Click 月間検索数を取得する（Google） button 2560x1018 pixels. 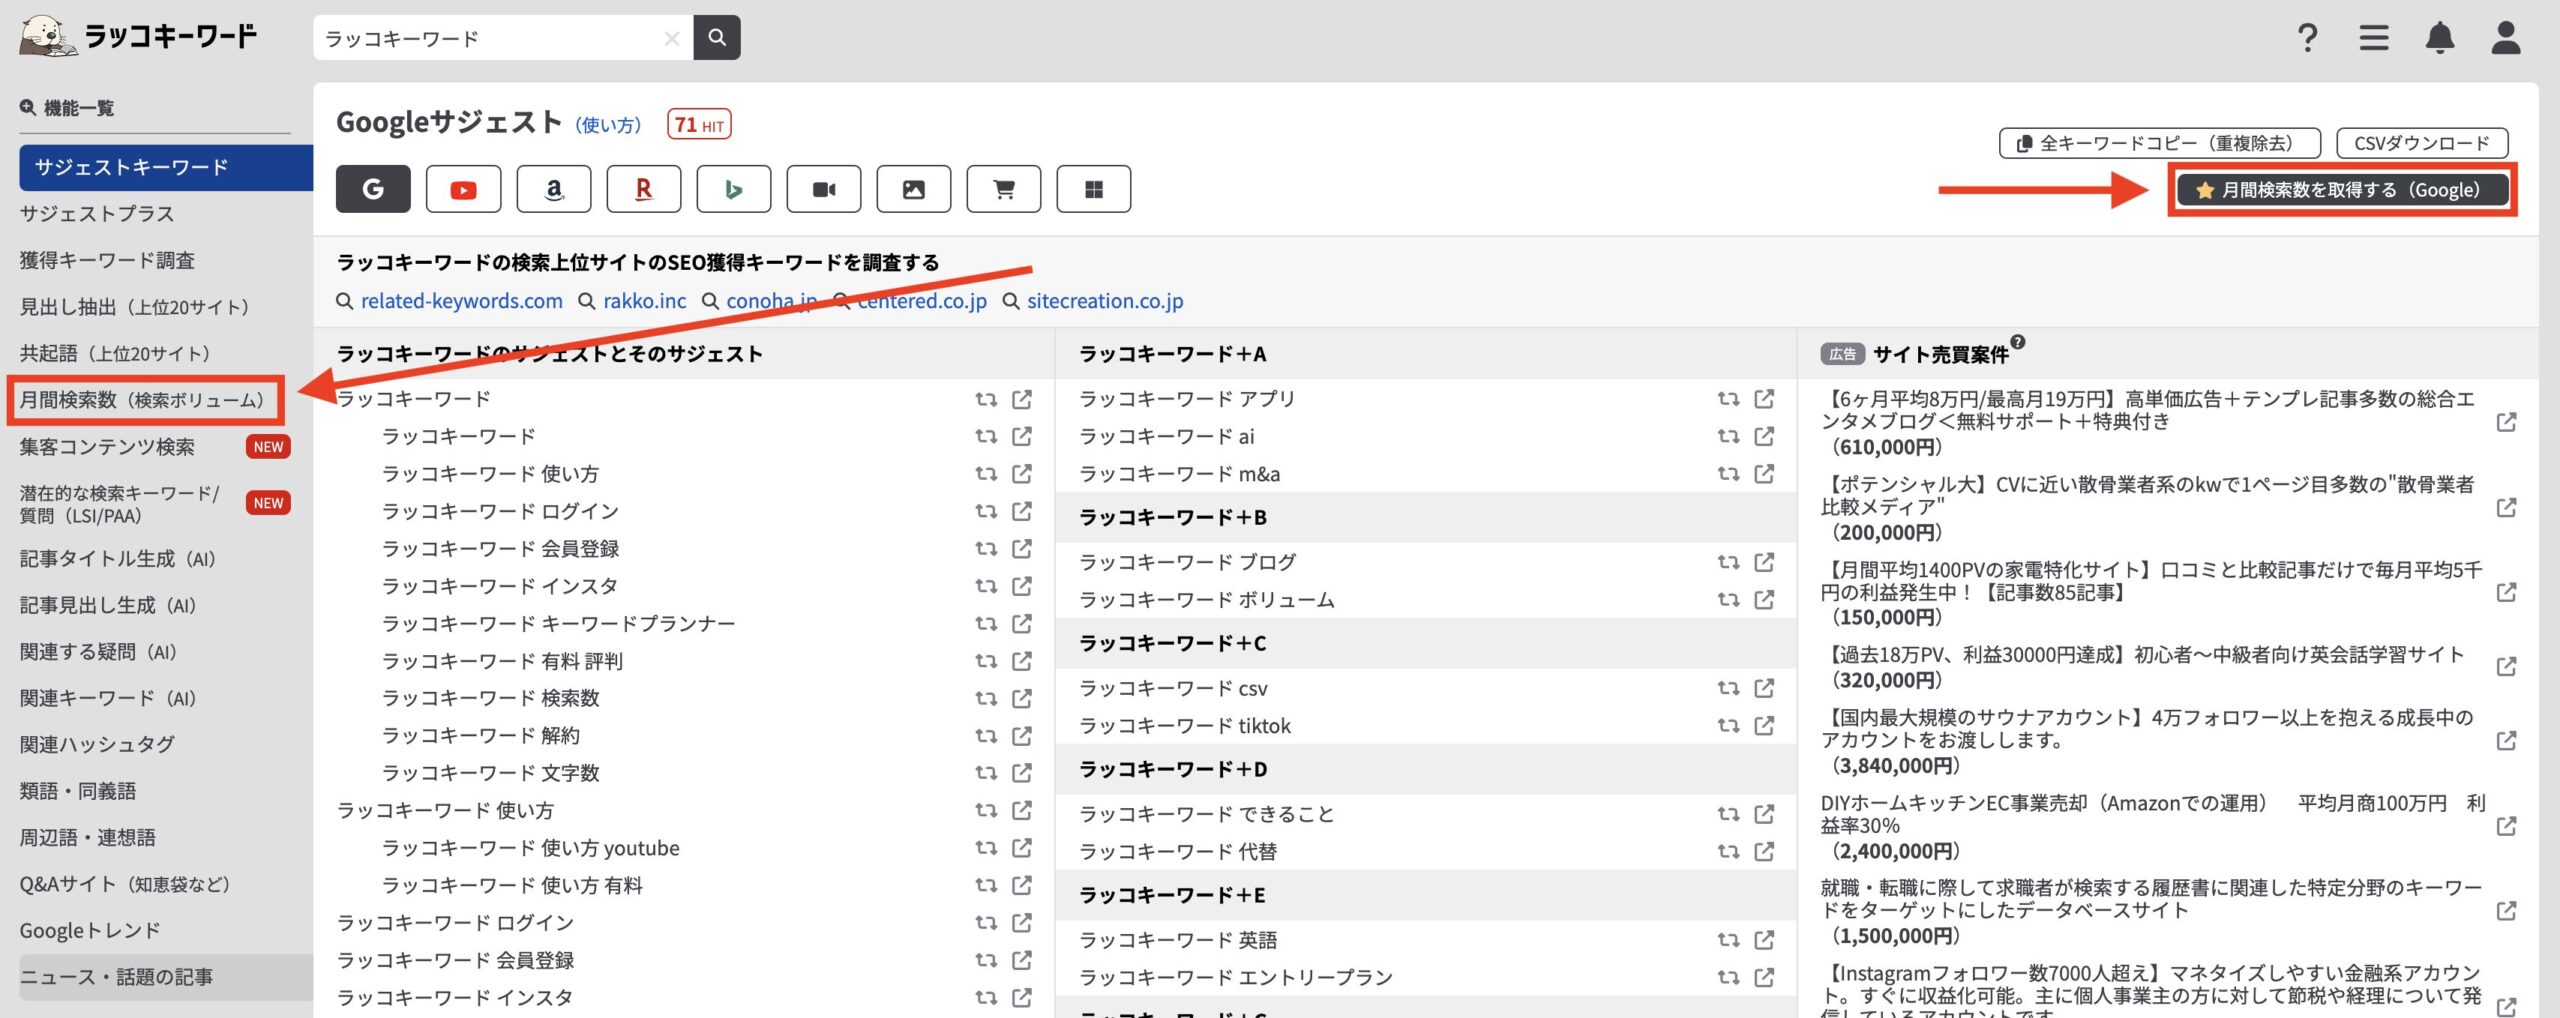click(2342, 190)
